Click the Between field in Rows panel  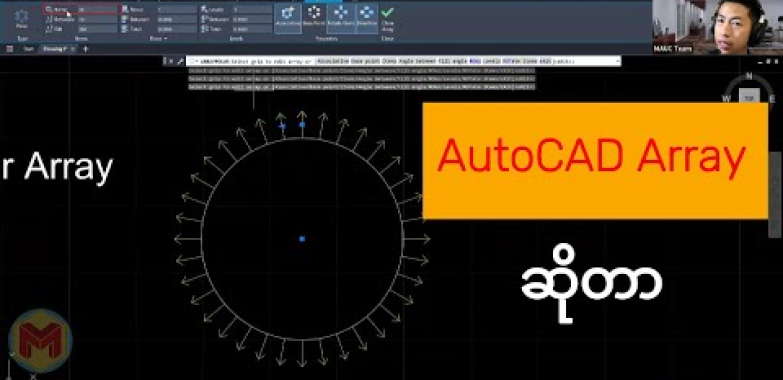click(177, 19)
